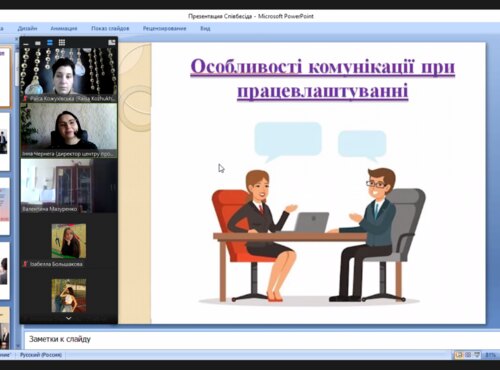
Task: Switch to Slide Sorter view in the status bar
Action: (468, 355)
